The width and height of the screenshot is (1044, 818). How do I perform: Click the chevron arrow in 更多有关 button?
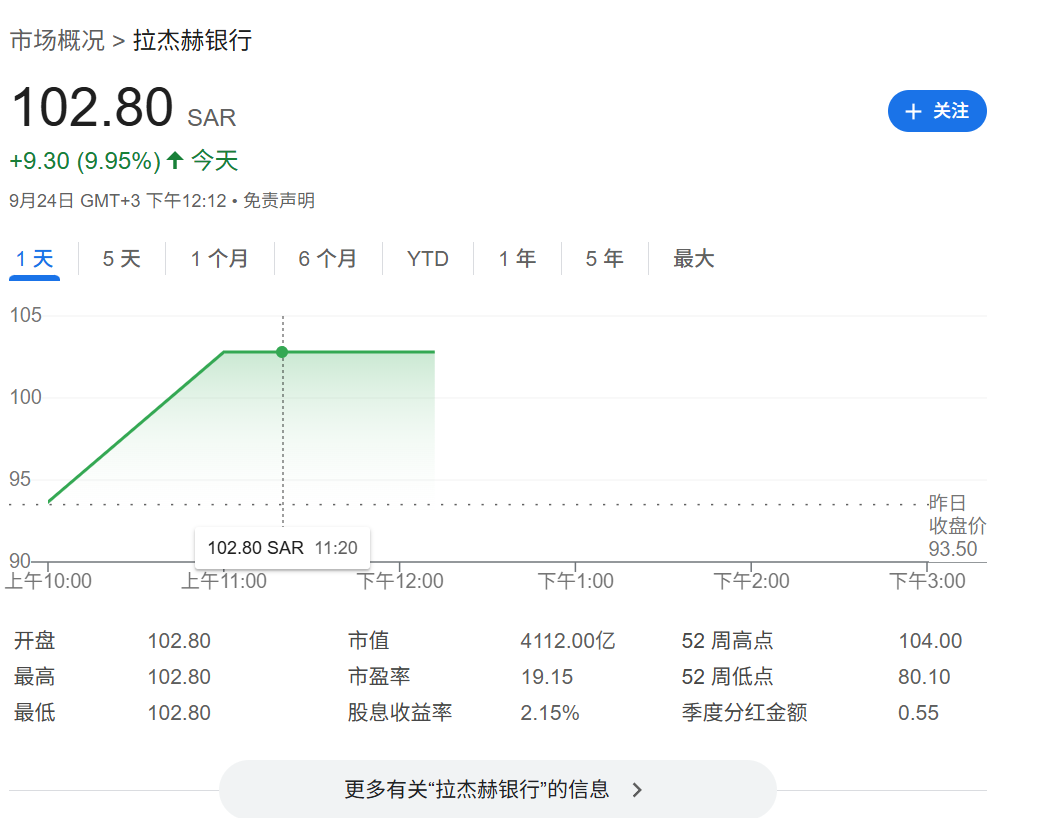coord(637,790)
